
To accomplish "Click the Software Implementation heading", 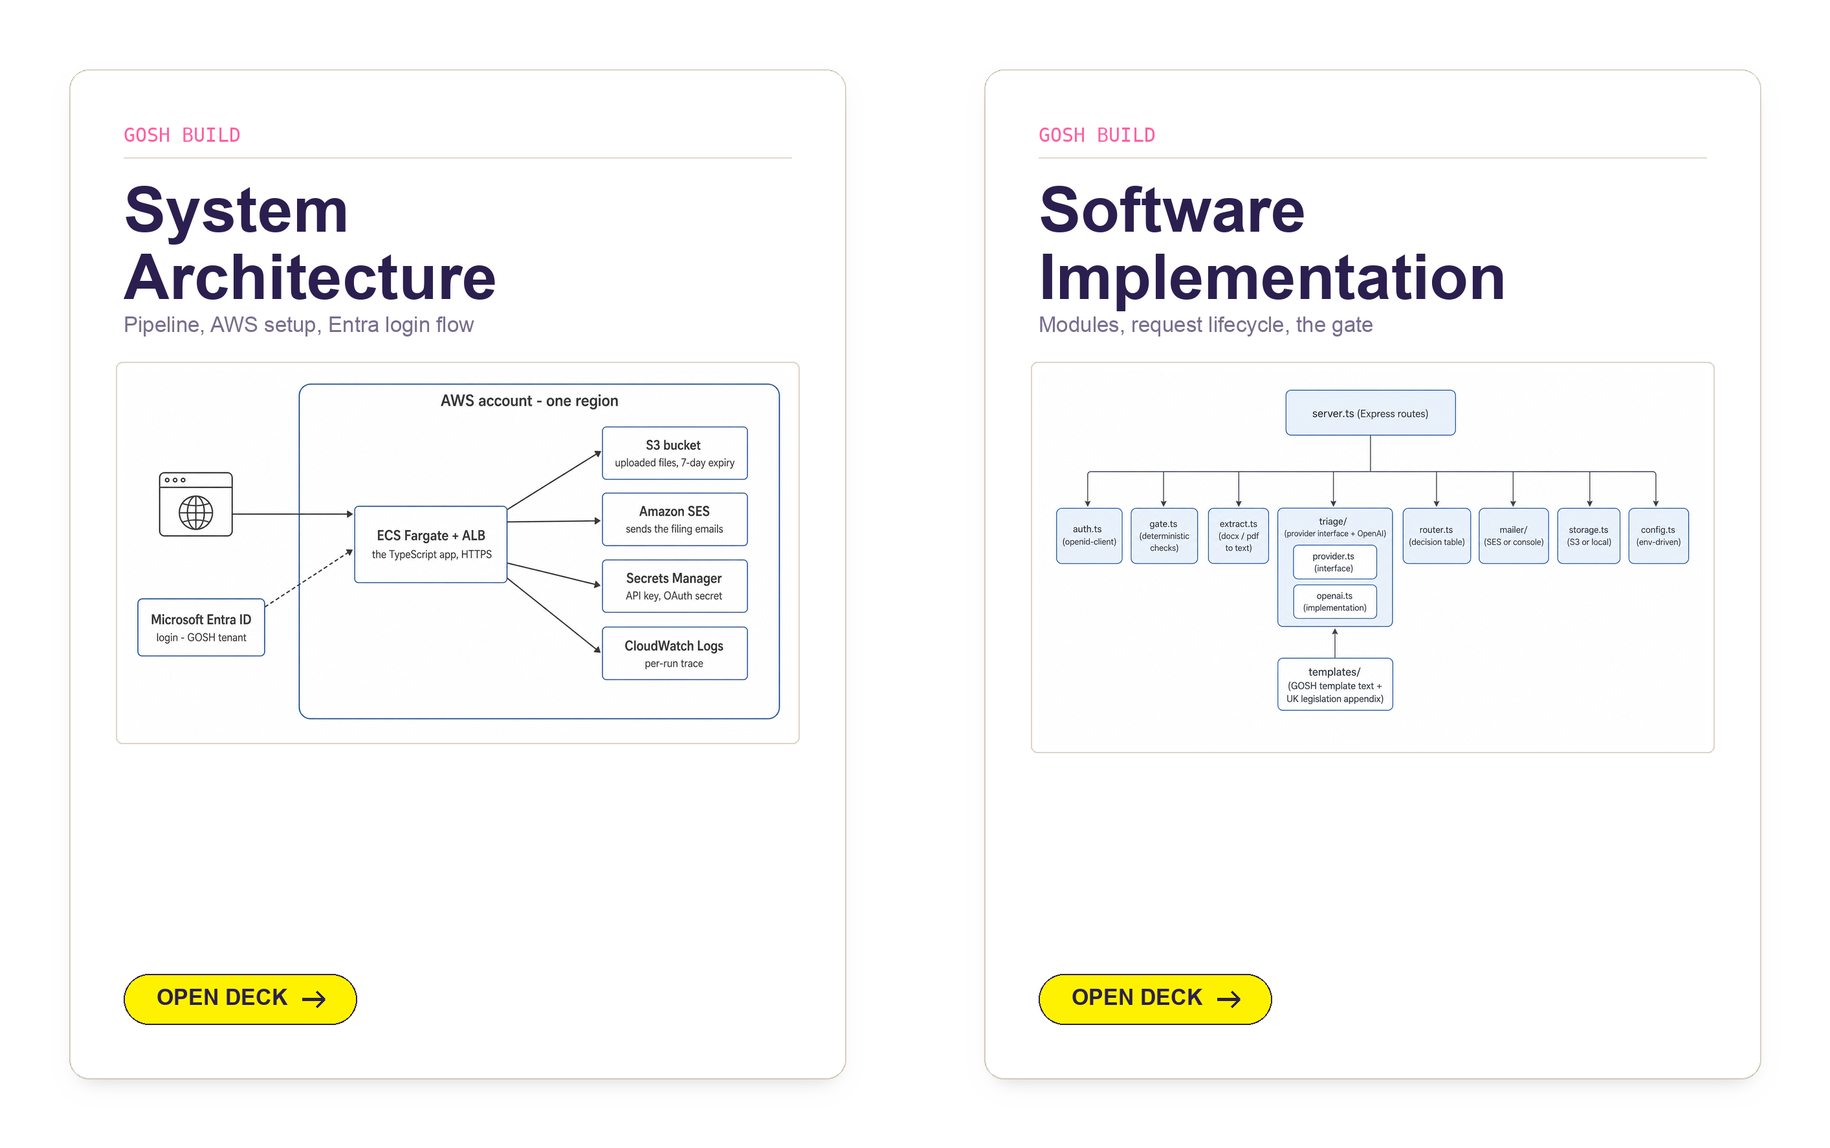I will click(x=1272, y=243).
